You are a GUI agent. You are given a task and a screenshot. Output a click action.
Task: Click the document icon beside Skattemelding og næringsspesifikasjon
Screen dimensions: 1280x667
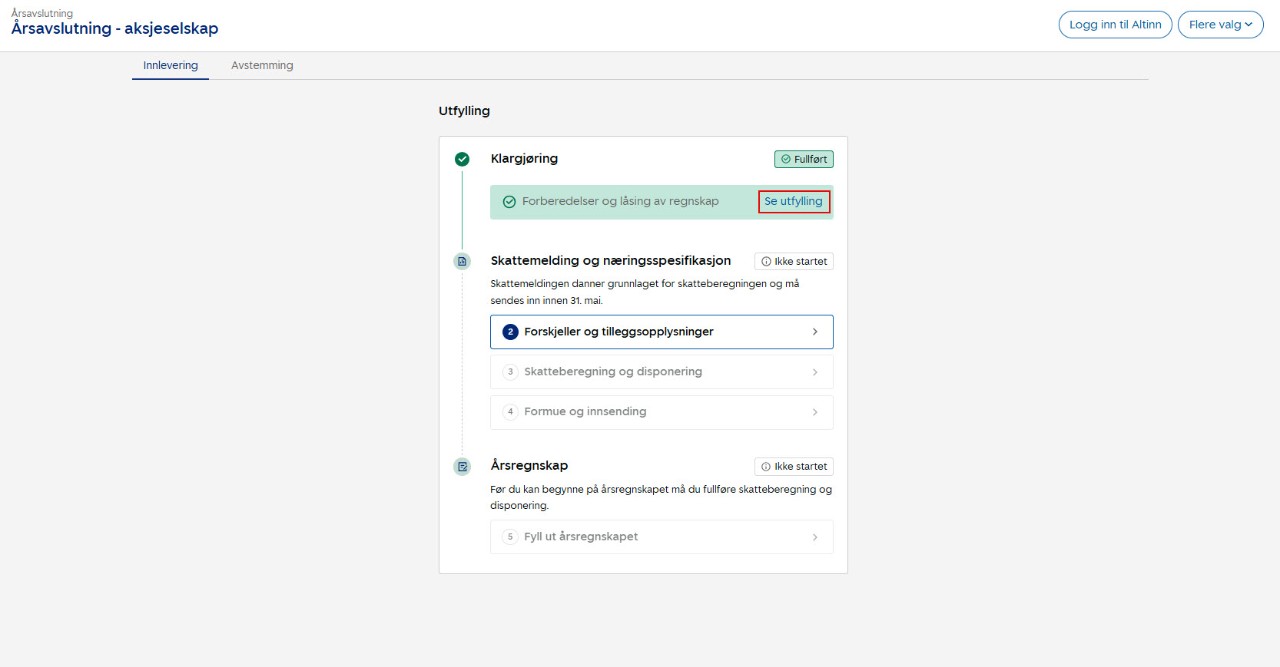coord(462,262)
